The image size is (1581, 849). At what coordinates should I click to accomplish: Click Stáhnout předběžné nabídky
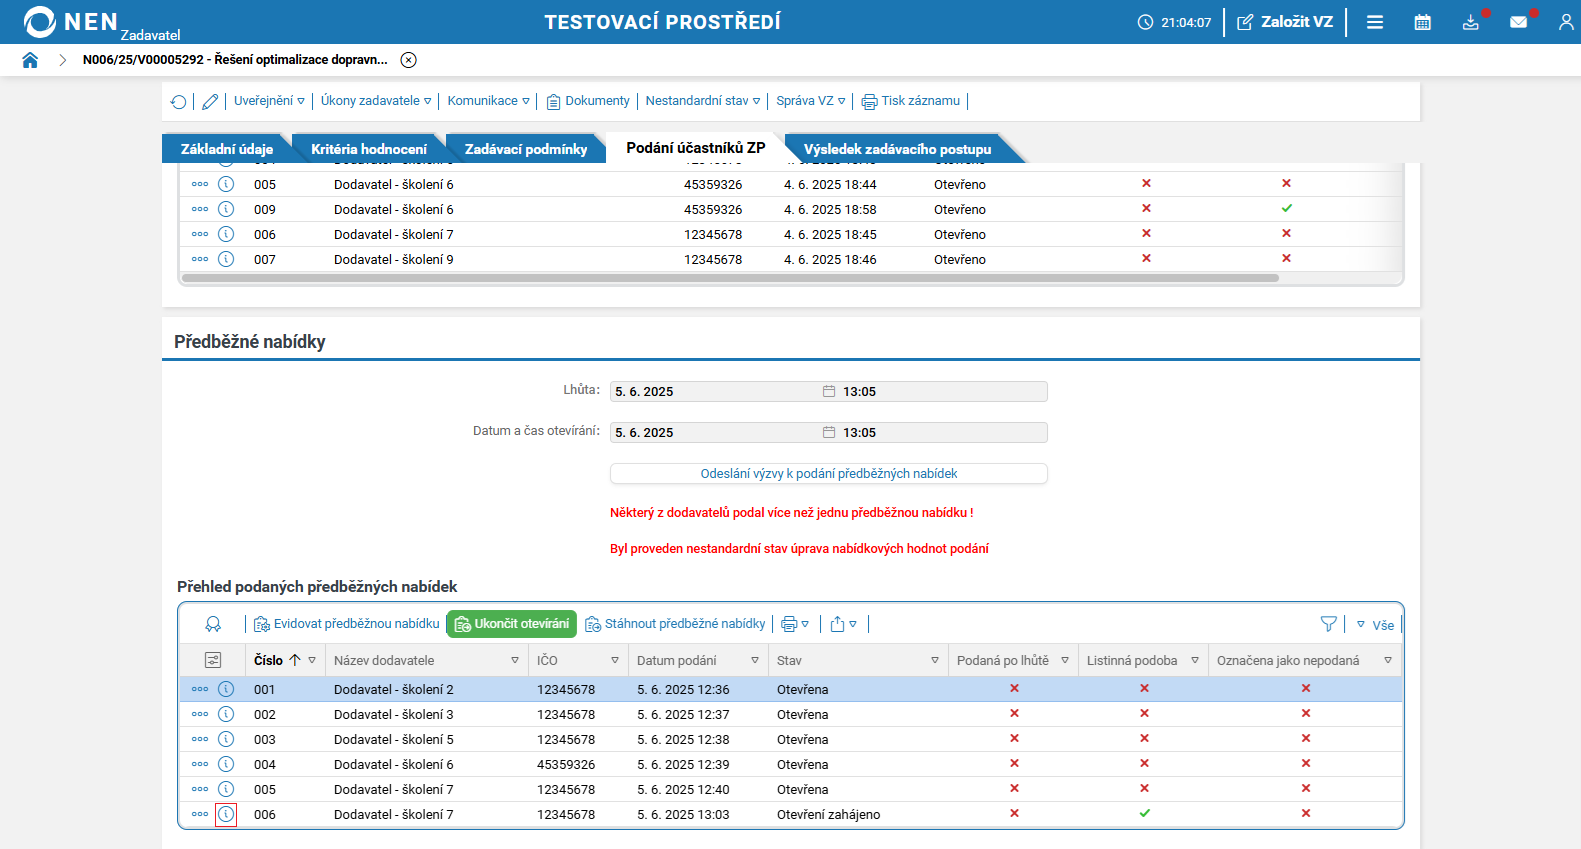pyautogui.click(x=675, y=624)
